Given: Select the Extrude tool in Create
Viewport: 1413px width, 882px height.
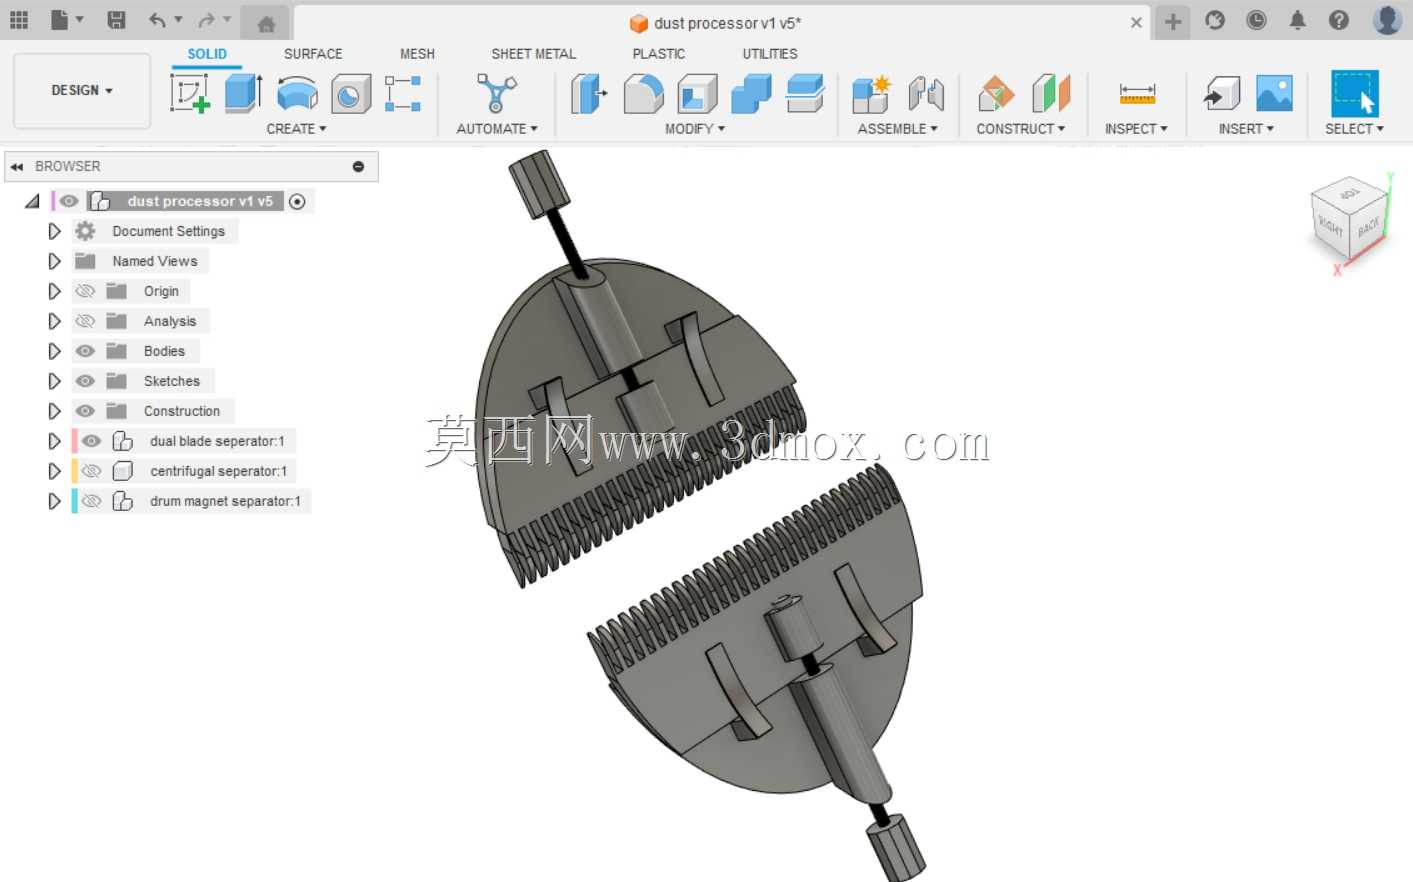Looking at the screenshot, I should pos(243,93).
